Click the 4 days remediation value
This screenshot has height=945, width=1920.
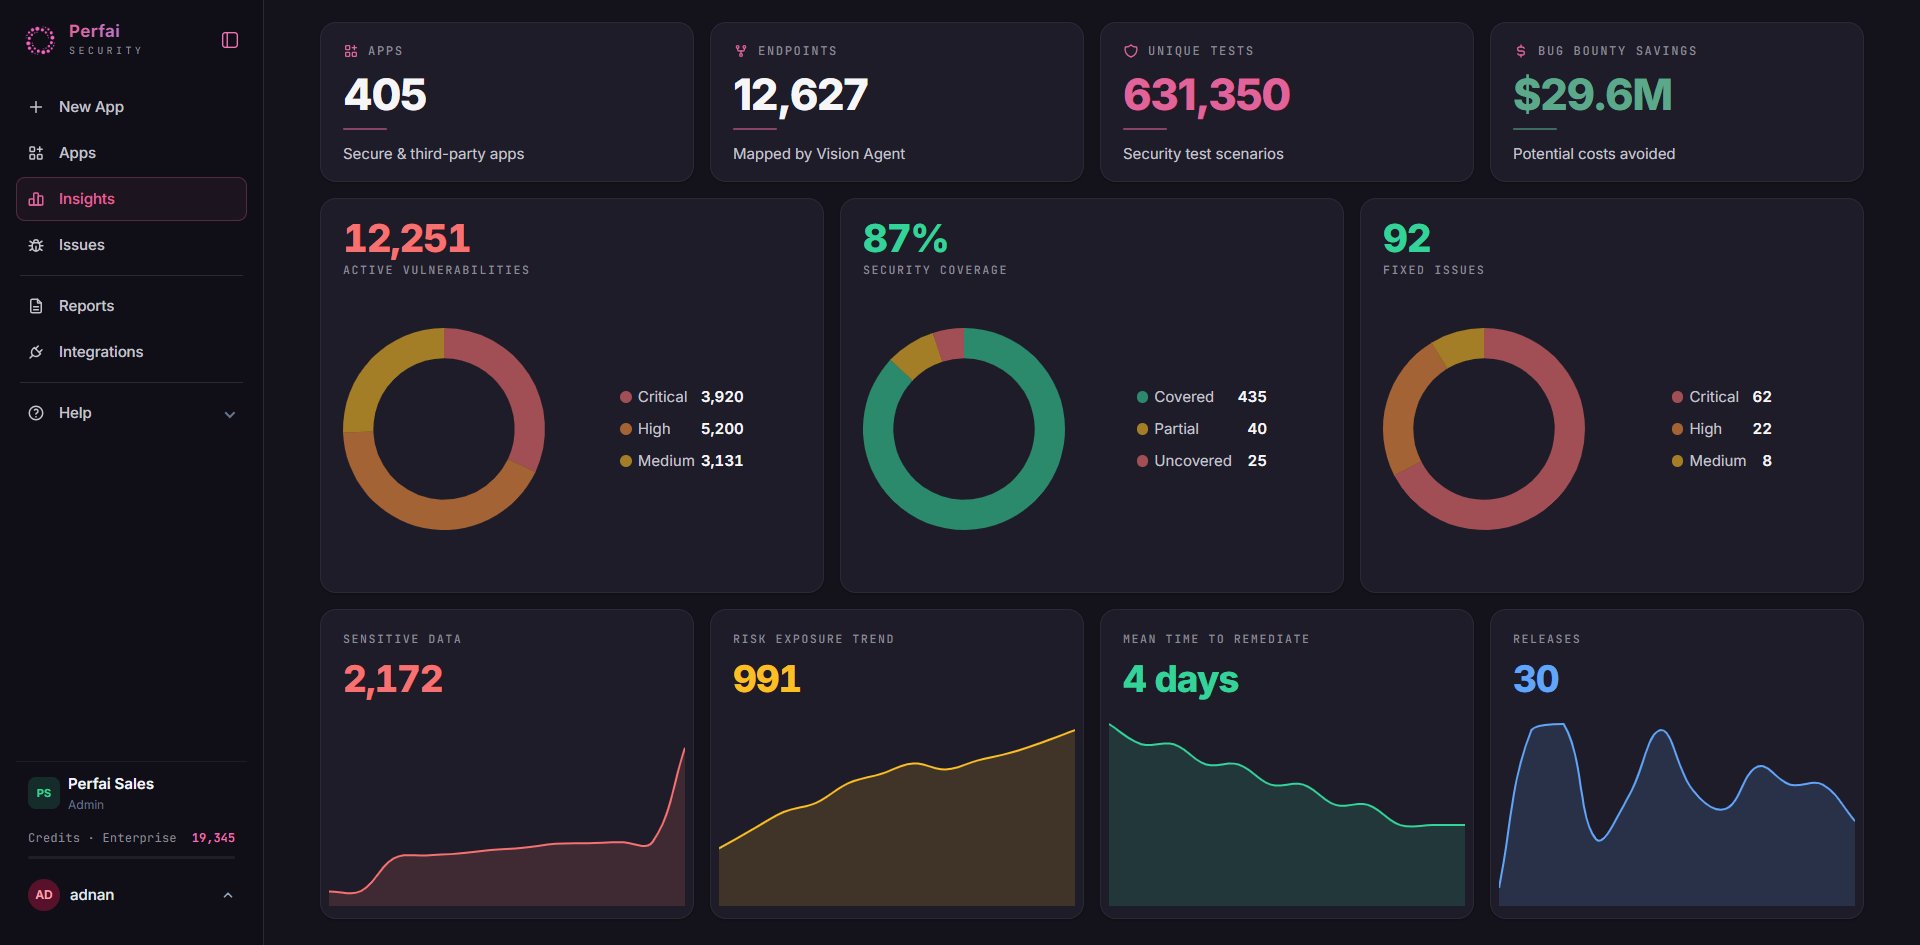[1180, 680]
